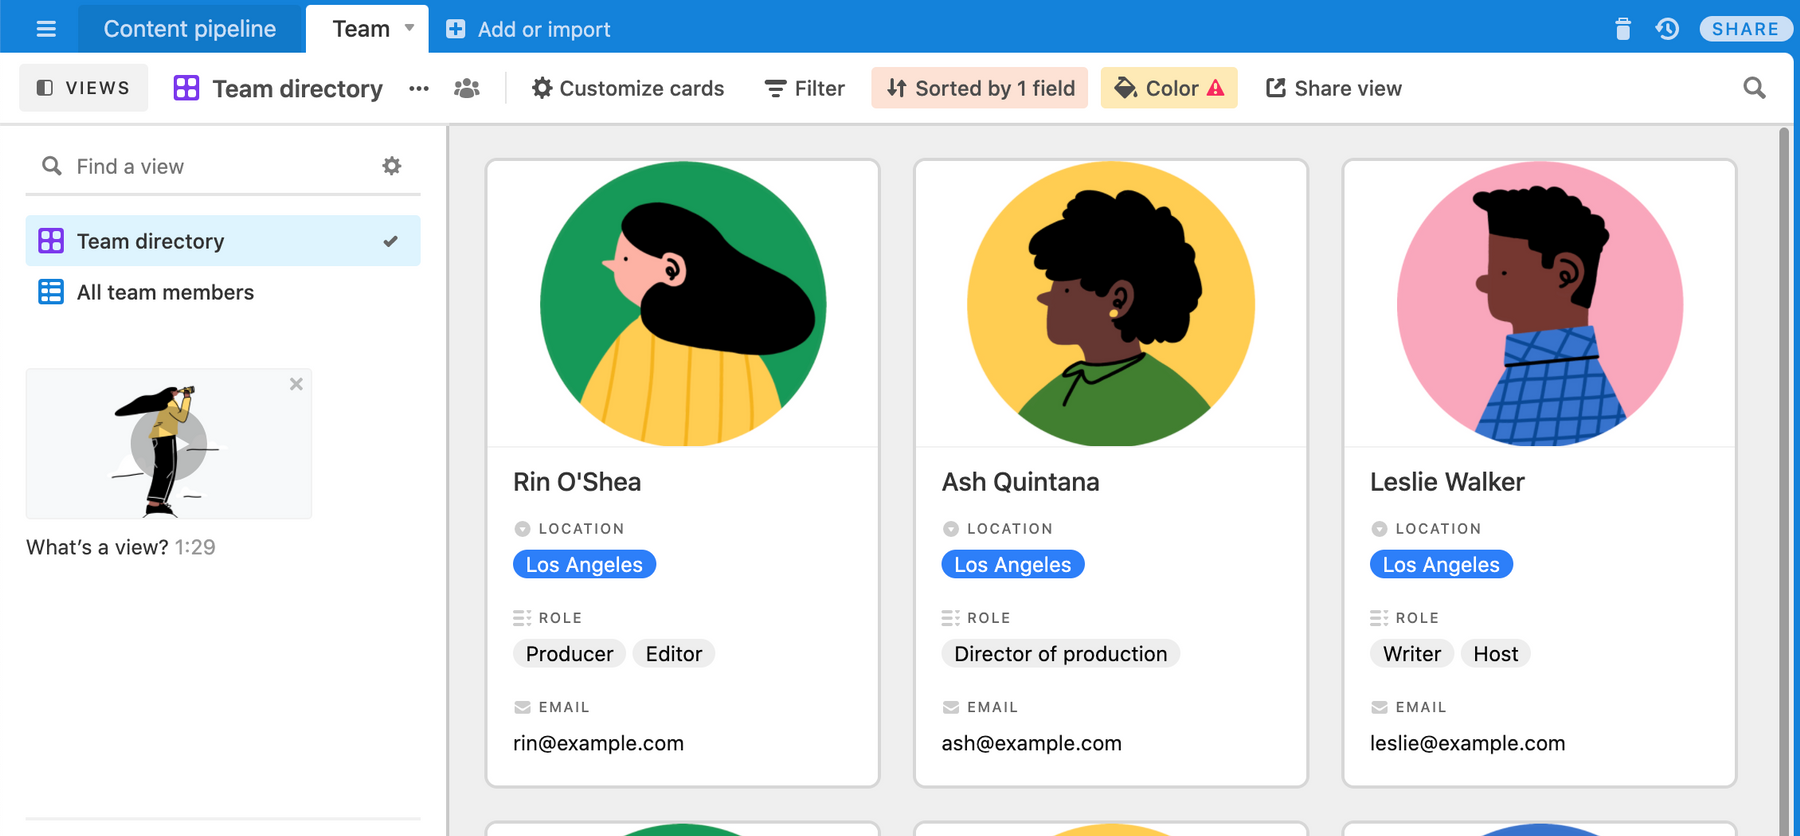Expand the Team tab dropdown arrow
This screenshot has height=836, width=1800.
pyautogui.click(x=409, y=28)
